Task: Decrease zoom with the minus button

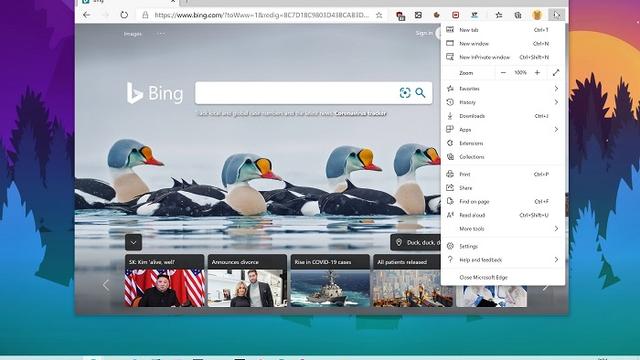Action: [503, 72]
